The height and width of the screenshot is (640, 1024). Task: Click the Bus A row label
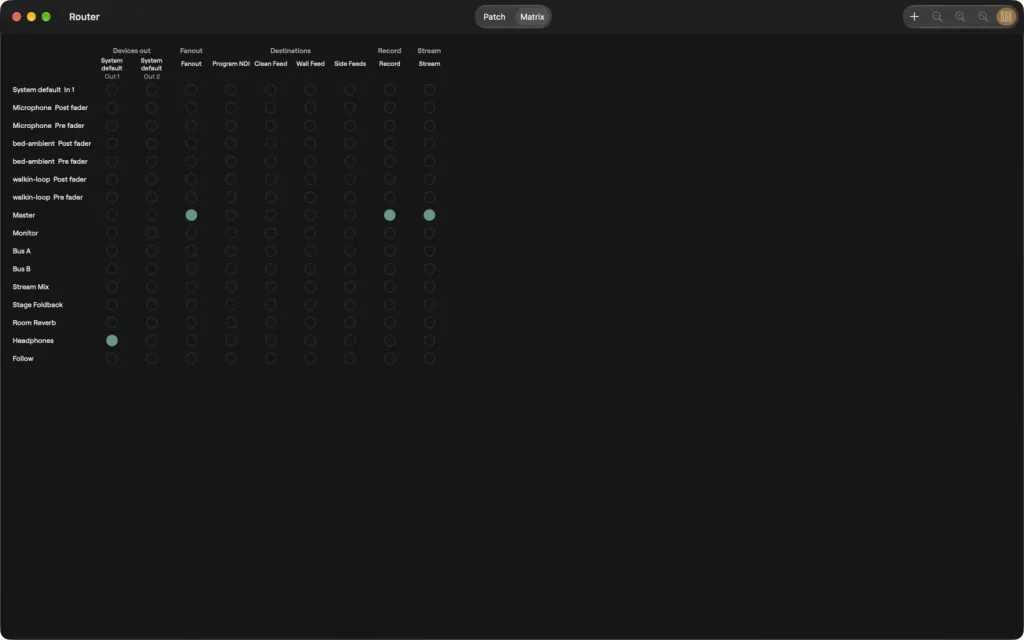(22, 251)
